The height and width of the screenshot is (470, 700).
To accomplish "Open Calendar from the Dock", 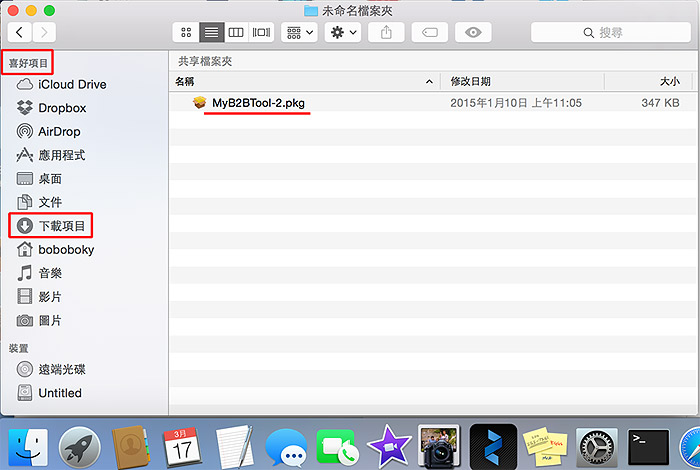I will 181,448.
